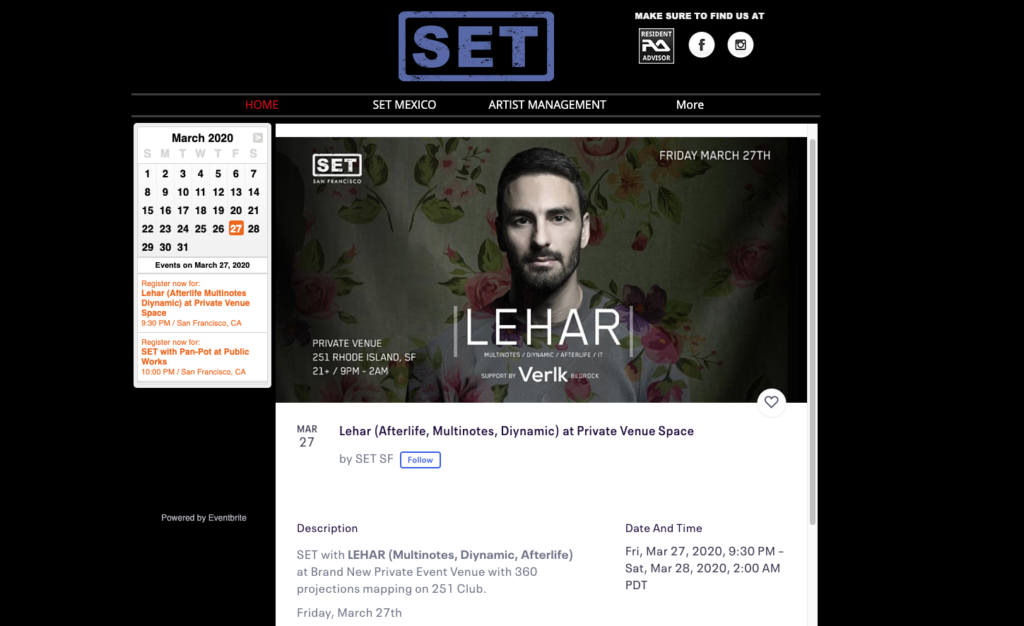Open the Facebook page icon
This screenshot has width=1024, height=626.
[x=701, y=44]
